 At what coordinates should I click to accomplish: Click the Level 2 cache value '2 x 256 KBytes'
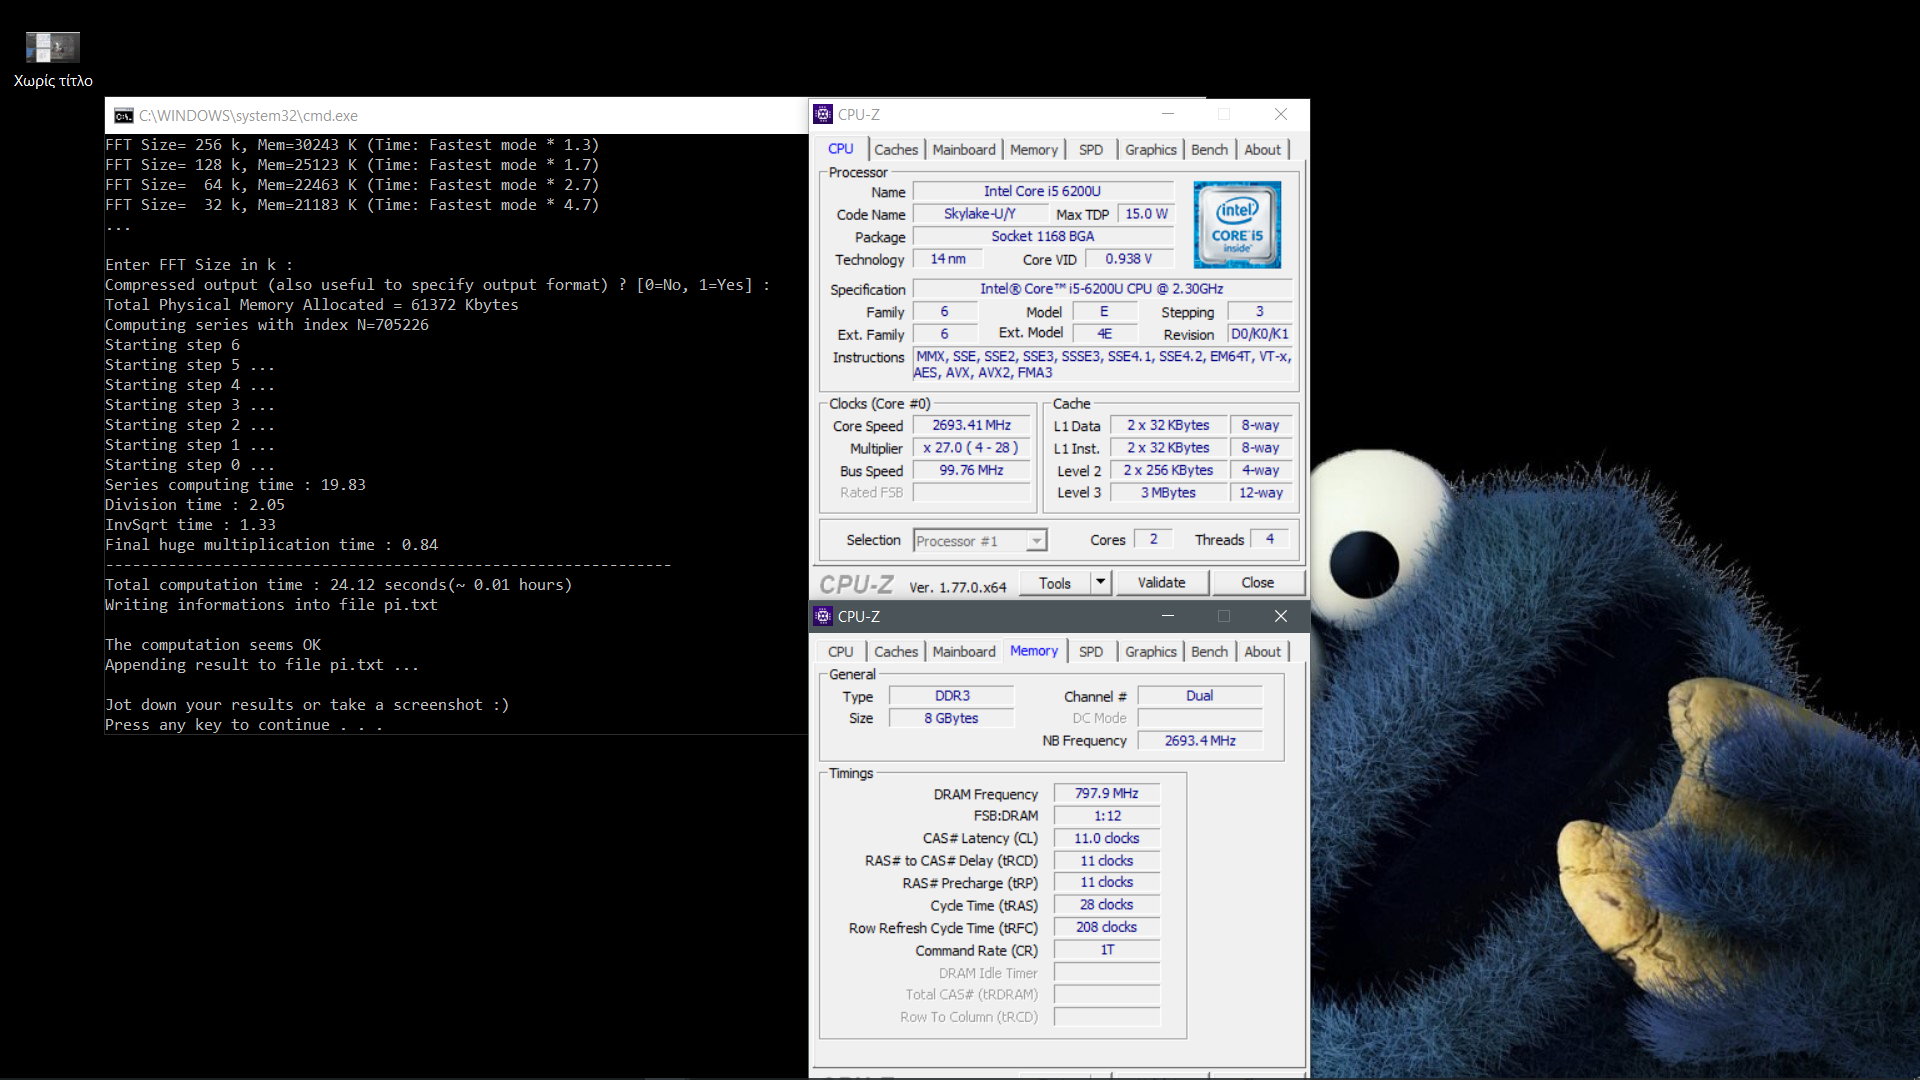1168,470
